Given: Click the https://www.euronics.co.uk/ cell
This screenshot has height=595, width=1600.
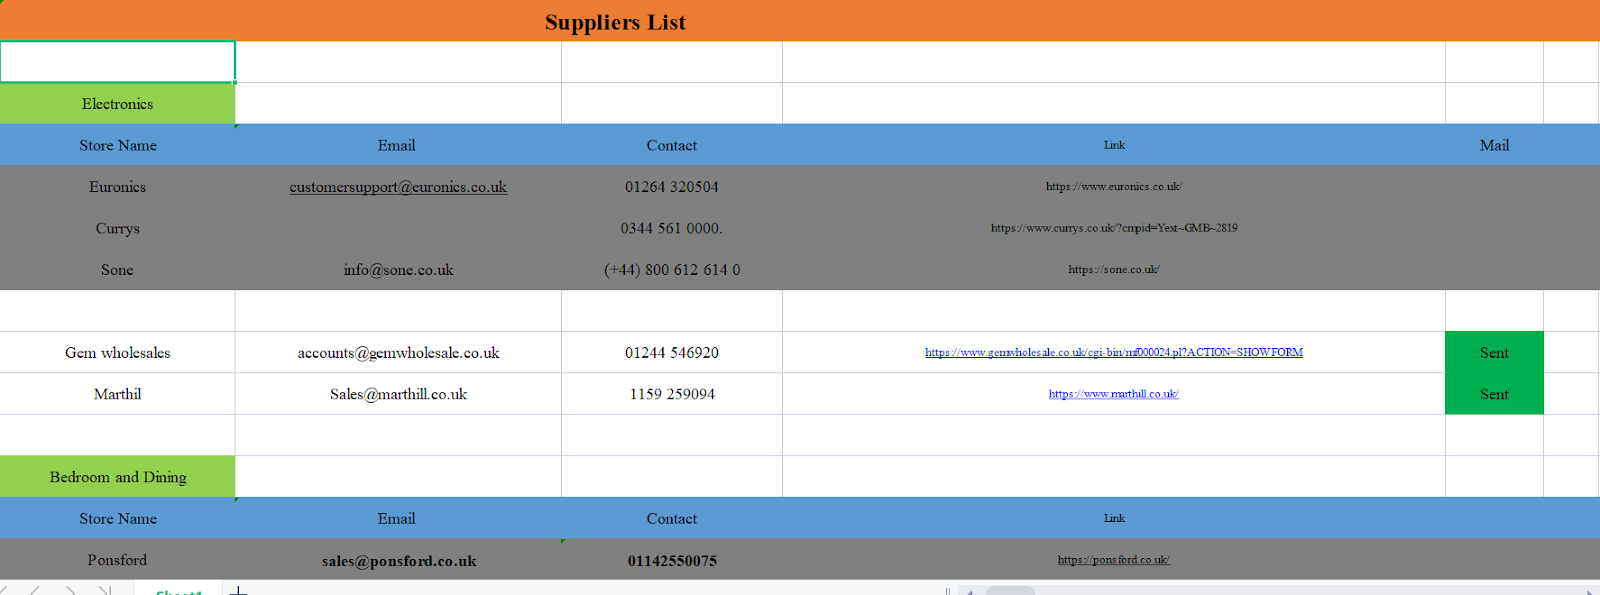Looking at the screenshot, I should (1114, 187).
